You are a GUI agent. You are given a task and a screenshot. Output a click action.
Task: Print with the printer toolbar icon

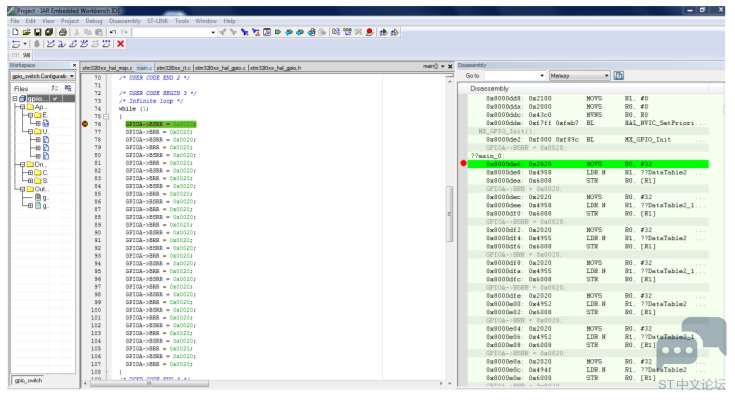click(x=62, y=32)
